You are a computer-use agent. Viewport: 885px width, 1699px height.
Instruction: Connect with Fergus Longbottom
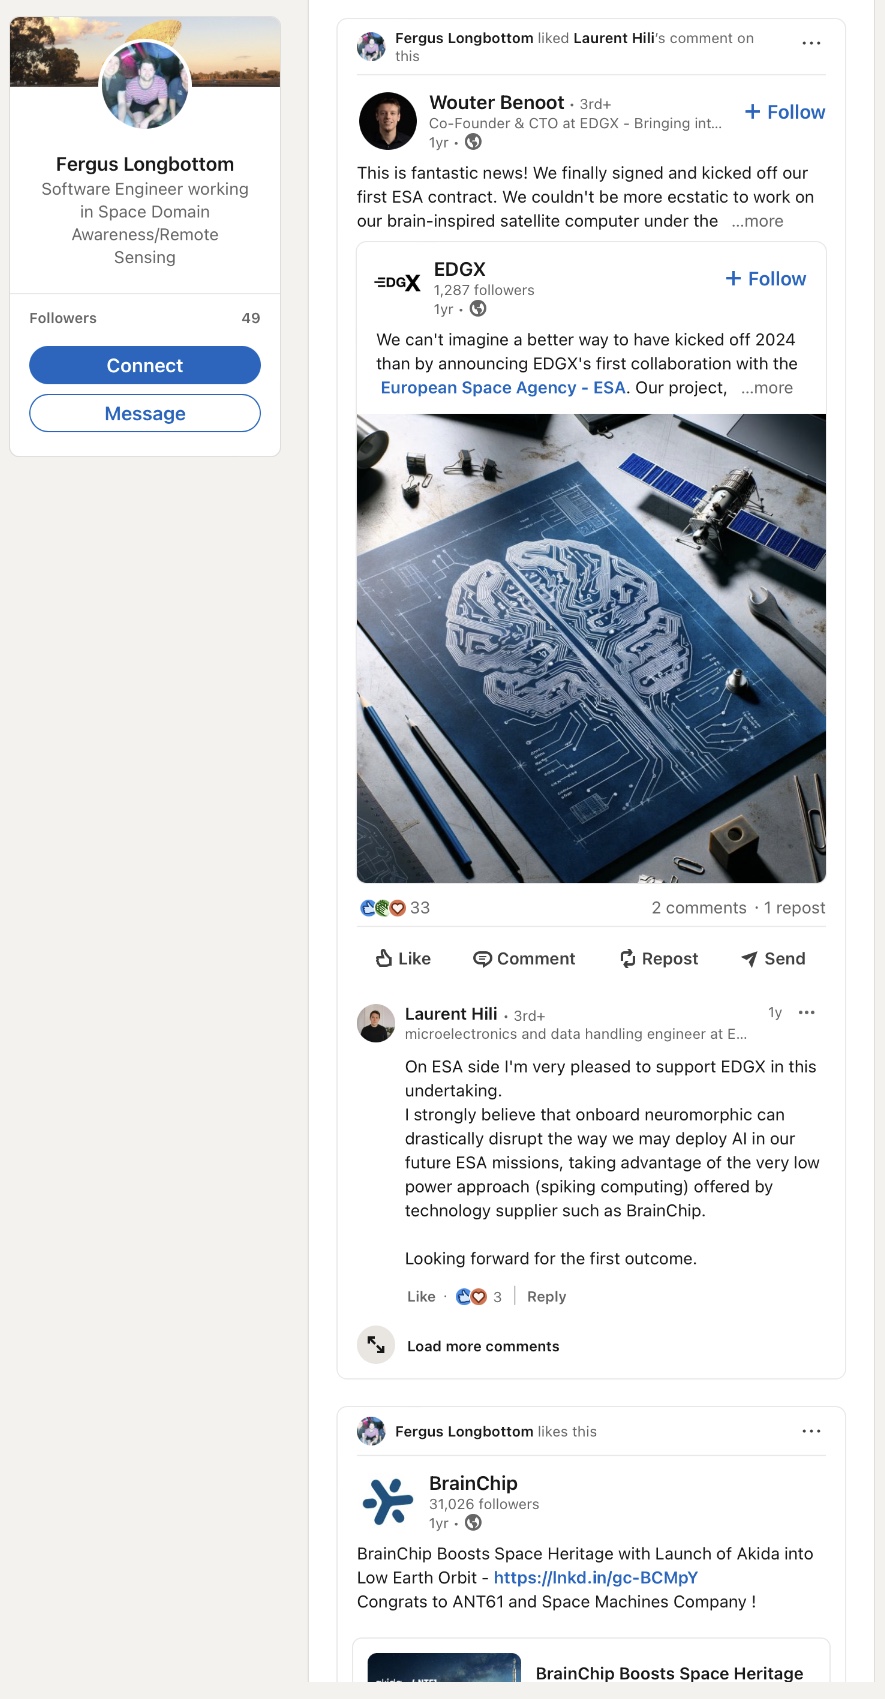(145, 365)
